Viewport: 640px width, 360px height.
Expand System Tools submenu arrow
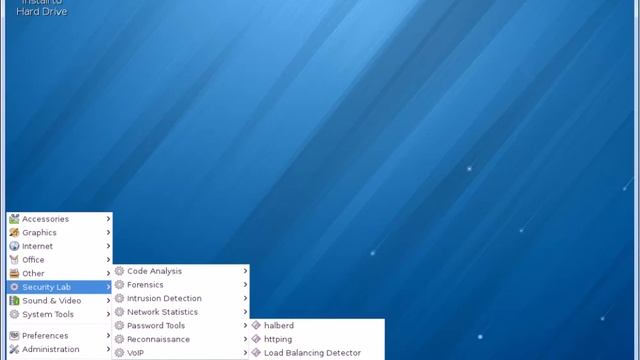(x=108, y=314)
